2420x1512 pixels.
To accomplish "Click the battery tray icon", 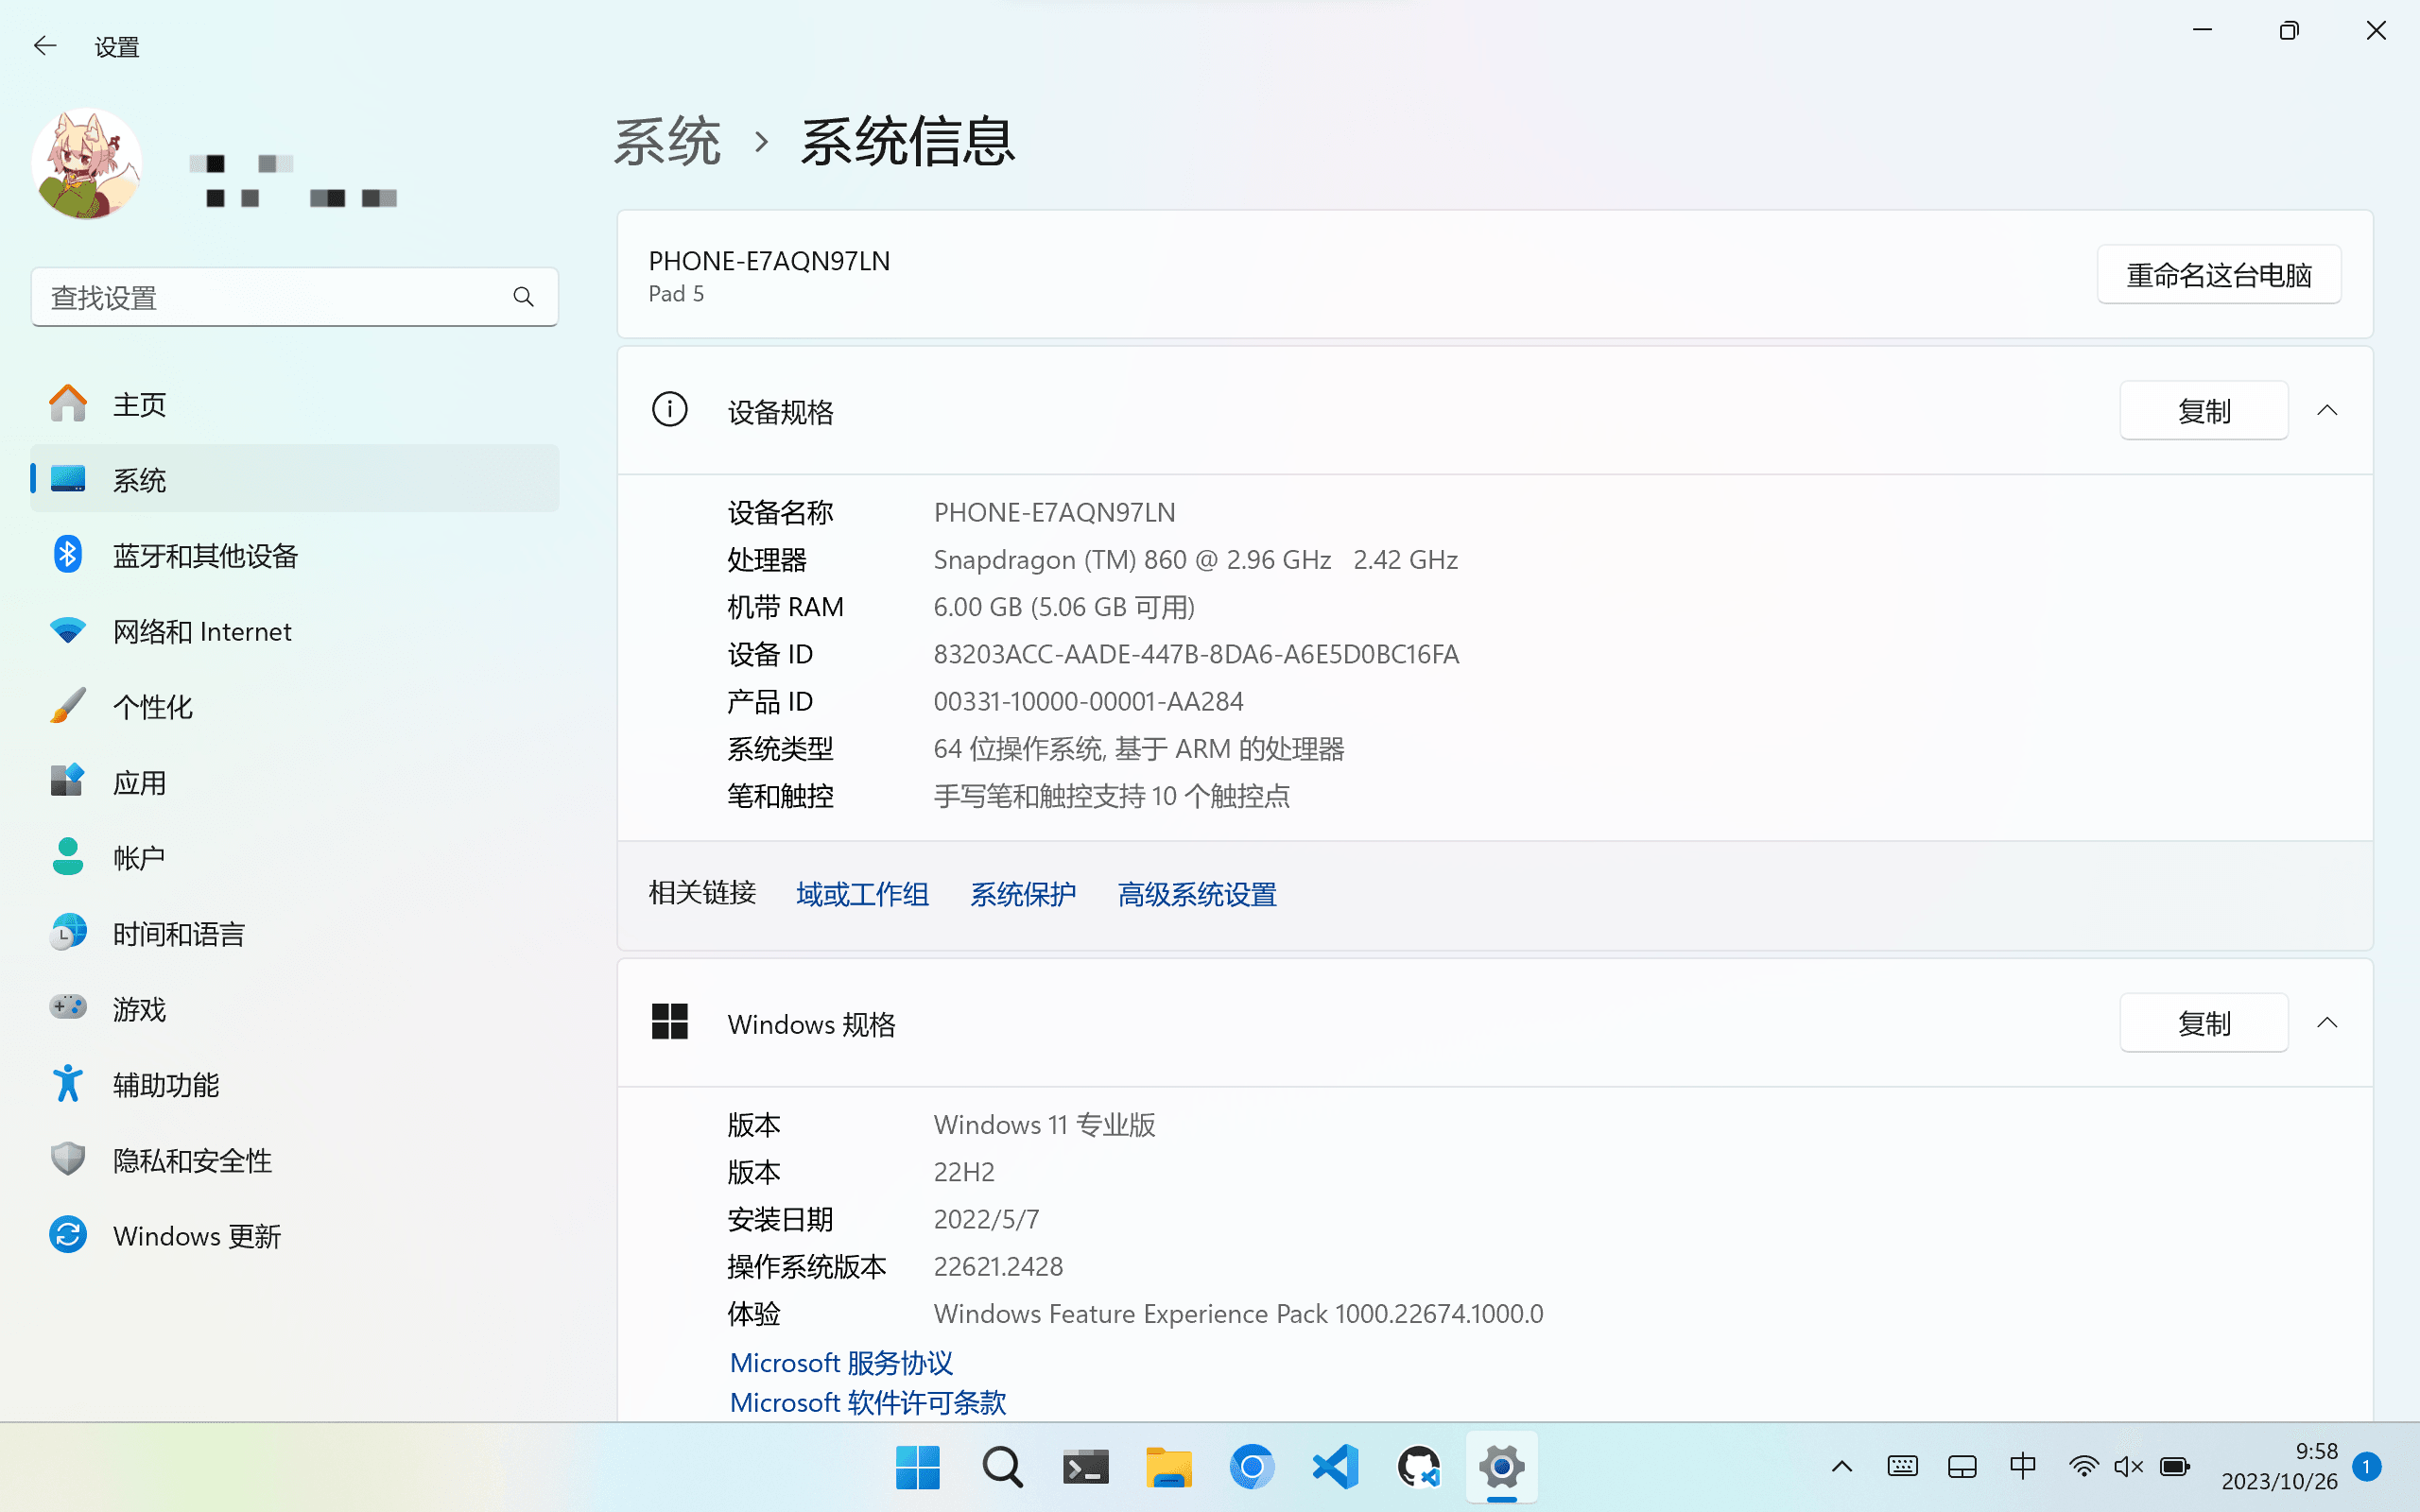I will coord(2175,1467).
